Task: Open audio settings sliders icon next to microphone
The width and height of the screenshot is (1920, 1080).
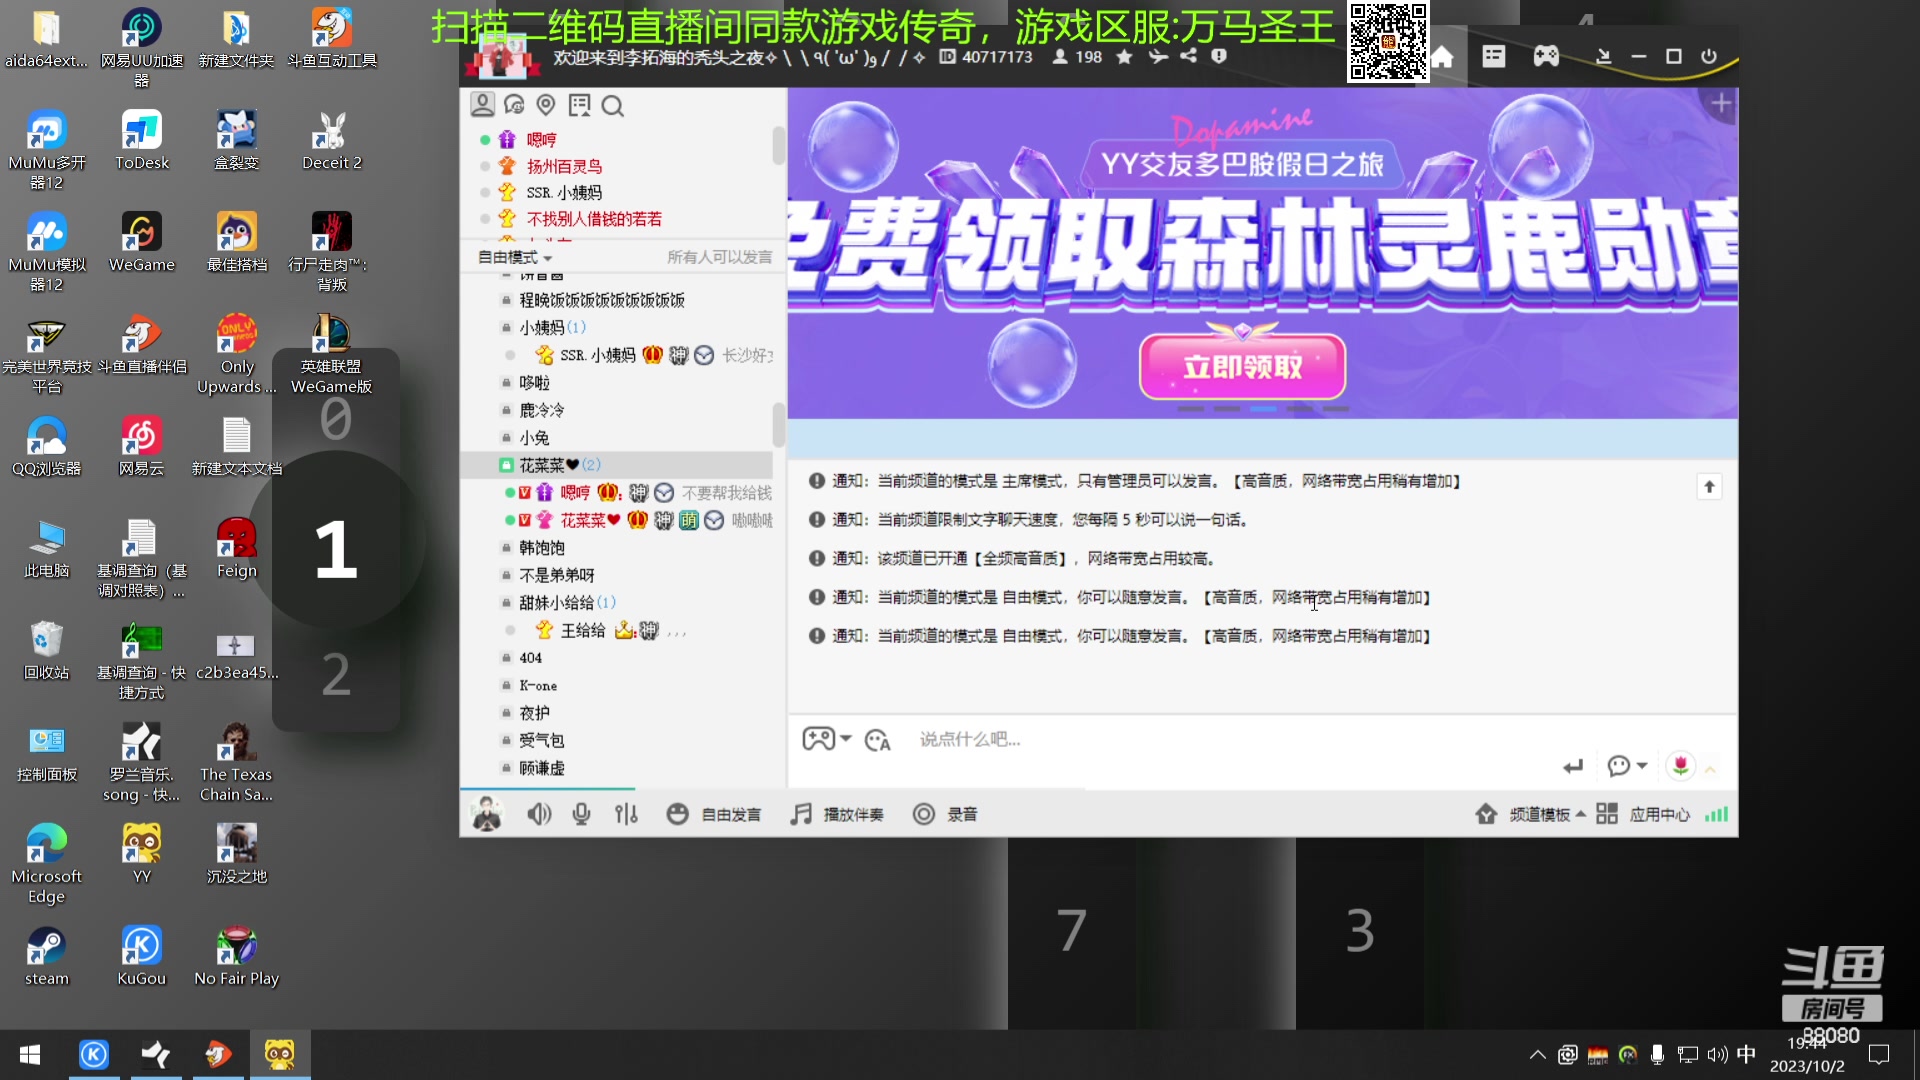Action: (626, 814)
